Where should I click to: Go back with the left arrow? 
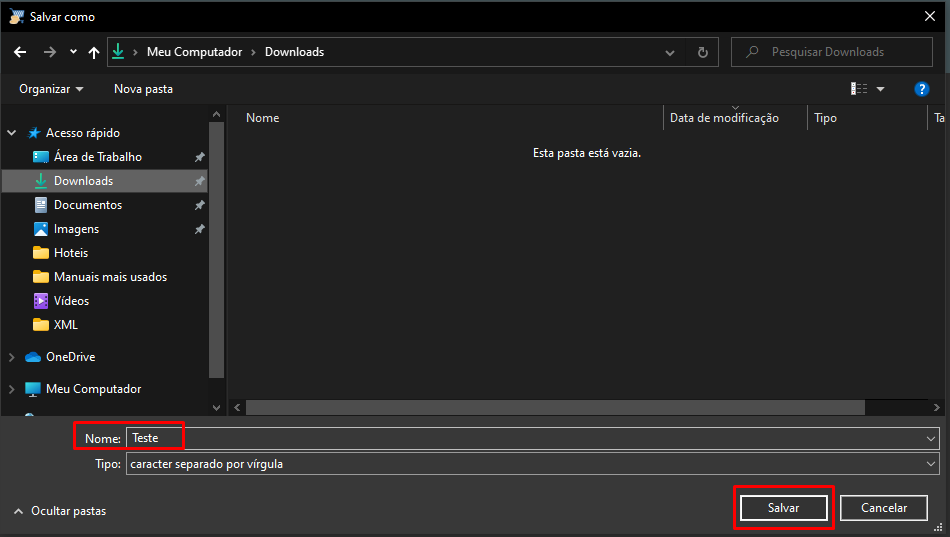pos(20,52)
